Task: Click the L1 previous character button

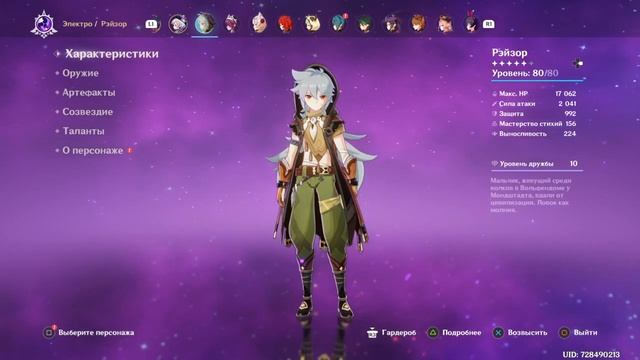Action: (x=151, y=24)
